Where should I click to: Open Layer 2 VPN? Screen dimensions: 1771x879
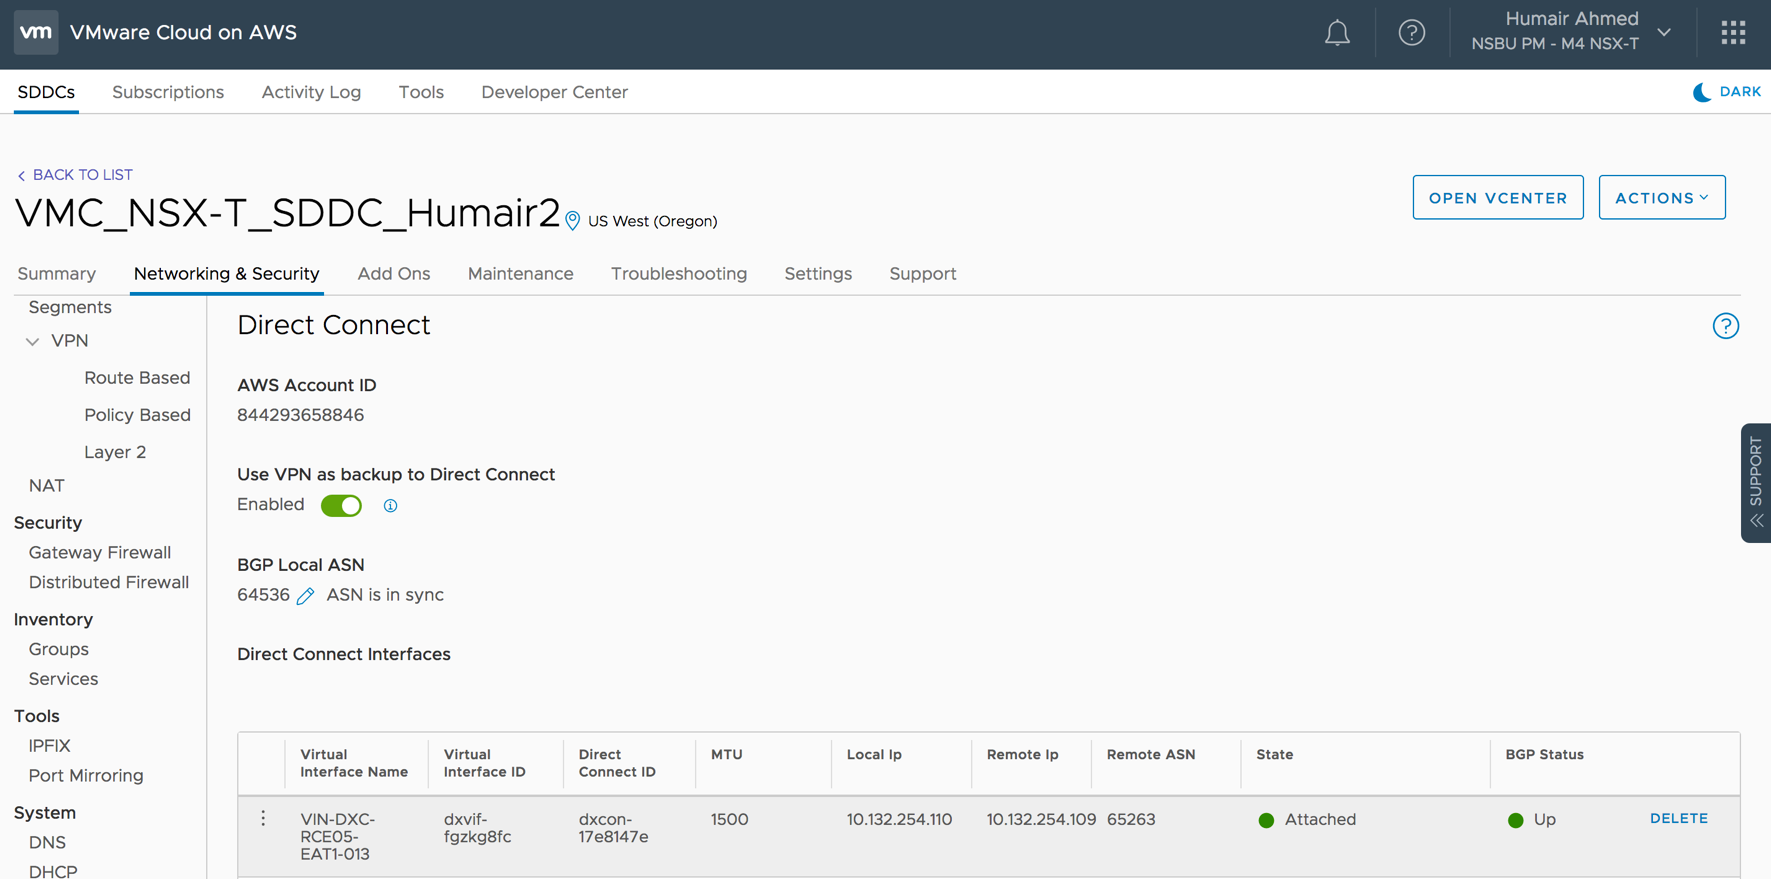pyautogui.click(x=115, y=452)
